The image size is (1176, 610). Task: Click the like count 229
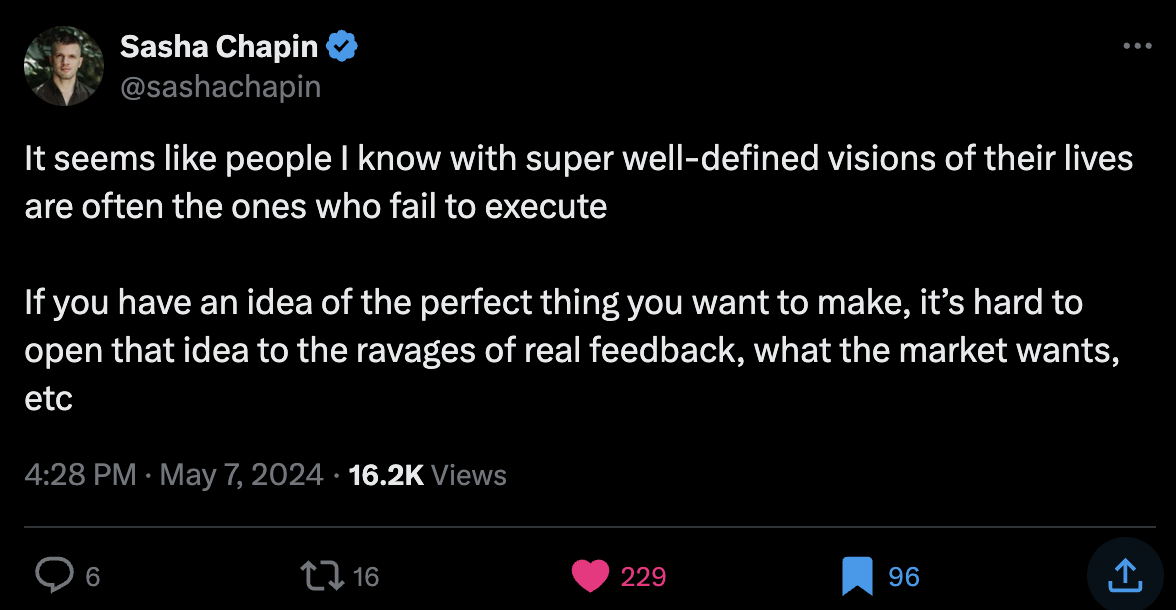[x=643, y=576]
